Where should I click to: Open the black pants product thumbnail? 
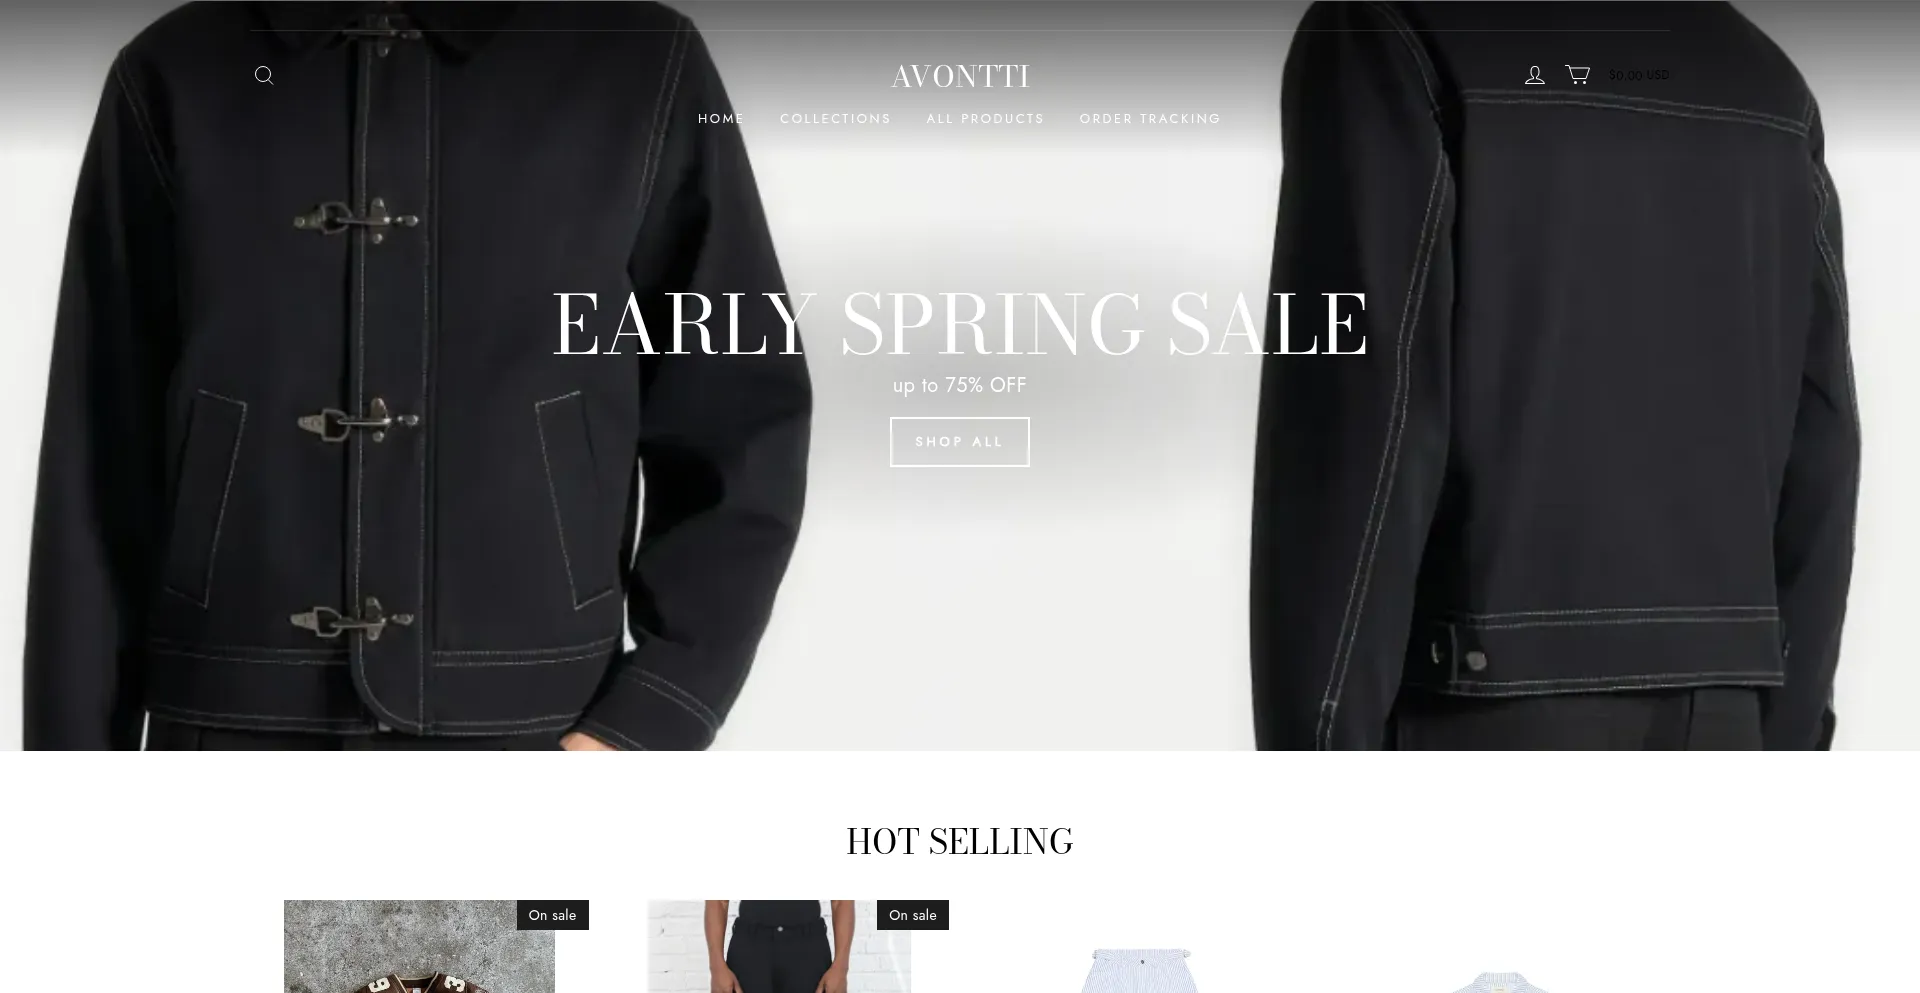point(779,946)
